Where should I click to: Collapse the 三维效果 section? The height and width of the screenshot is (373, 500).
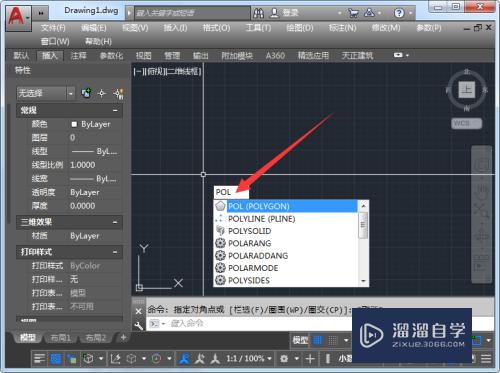pos(115,222)
